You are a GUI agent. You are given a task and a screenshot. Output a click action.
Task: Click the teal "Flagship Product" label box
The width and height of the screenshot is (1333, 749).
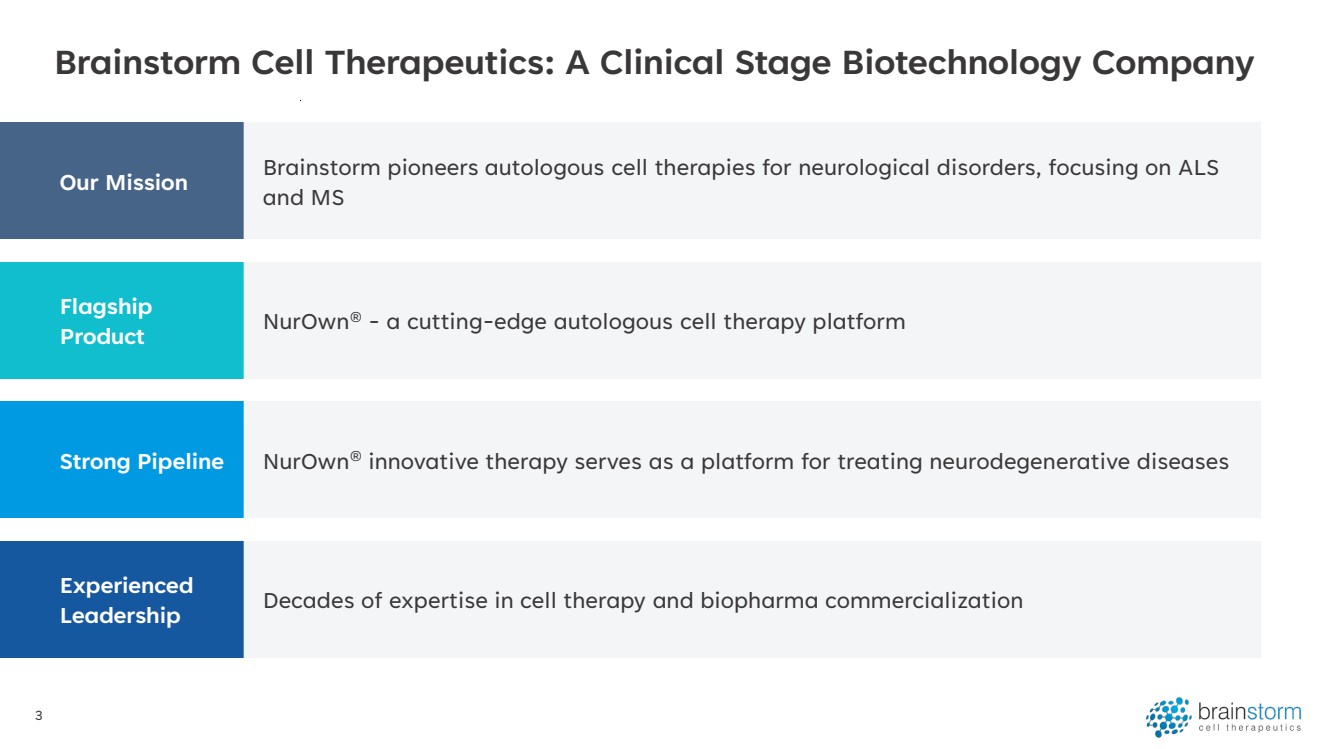(122, 321)
